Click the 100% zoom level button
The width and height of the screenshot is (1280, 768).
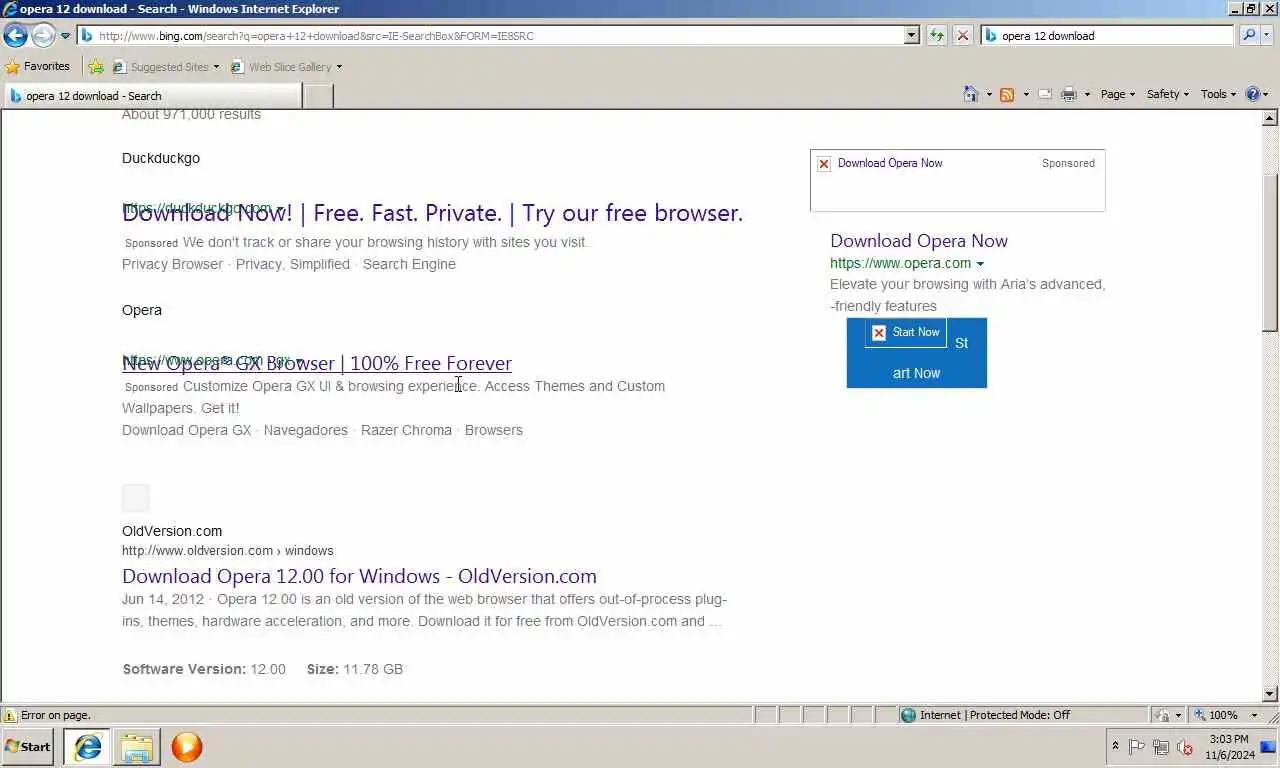[x=1216, y=715]
